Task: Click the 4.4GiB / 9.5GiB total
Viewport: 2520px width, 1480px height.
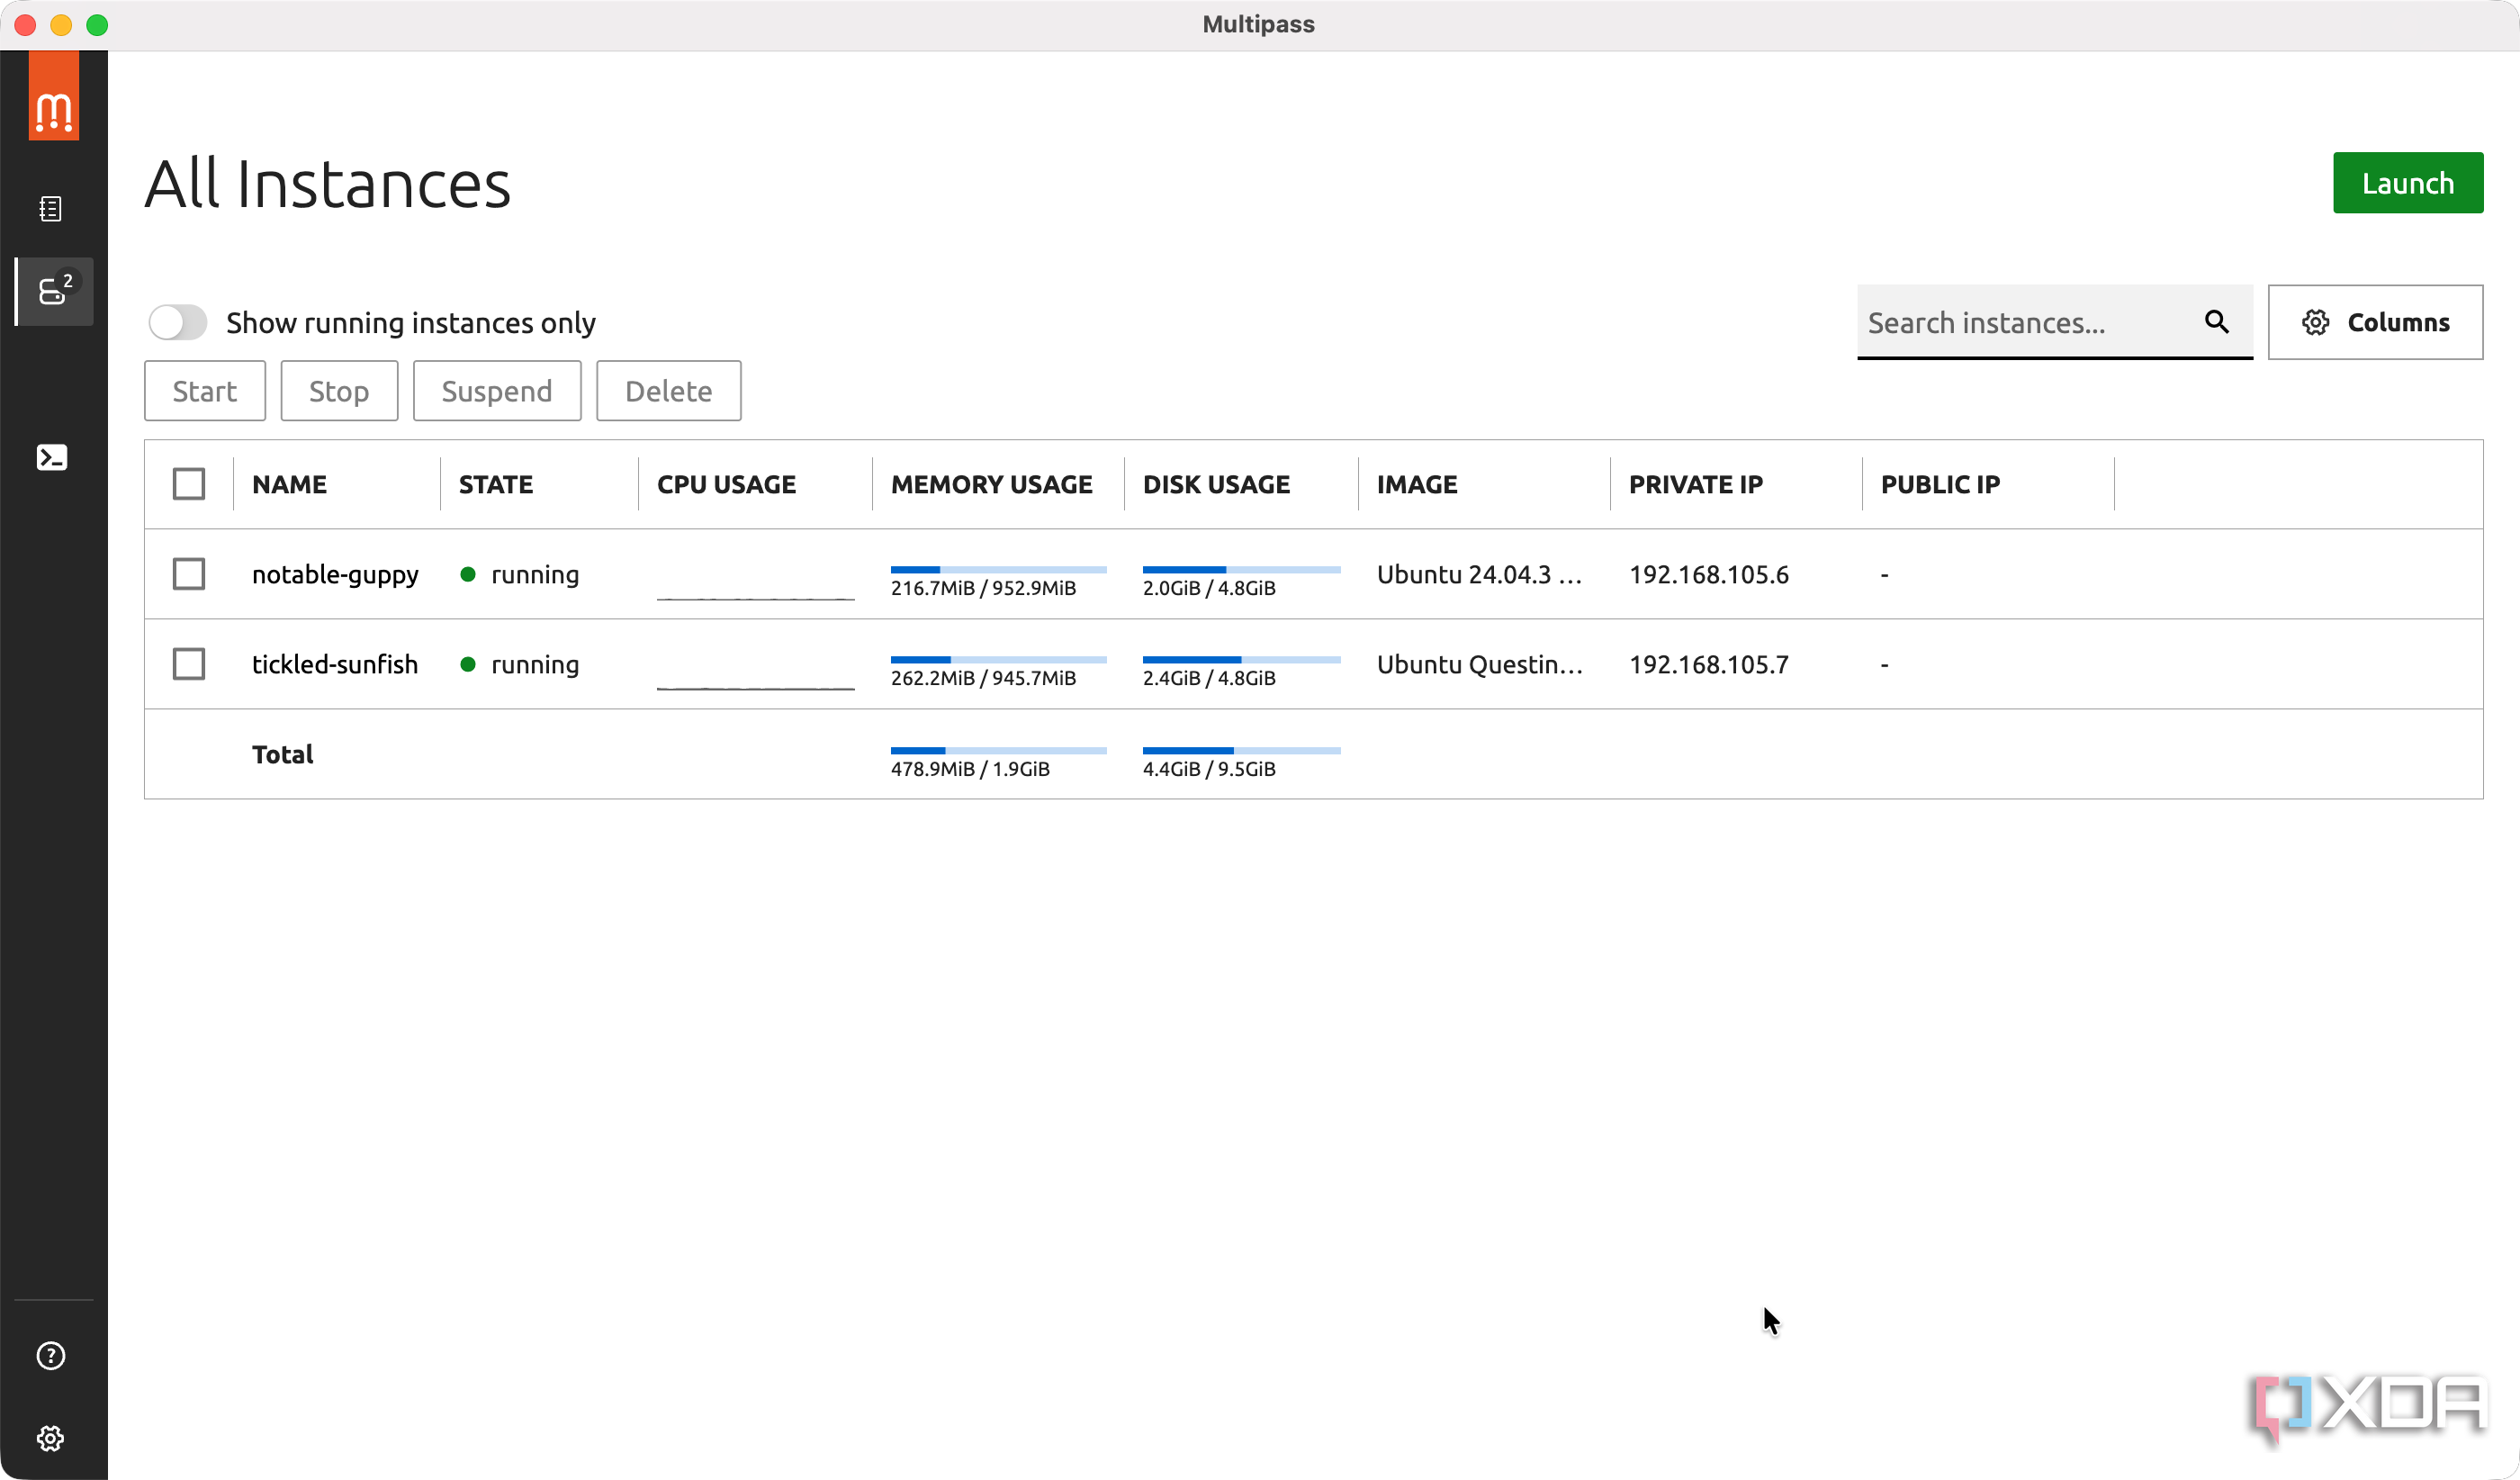Action: 1210,769
